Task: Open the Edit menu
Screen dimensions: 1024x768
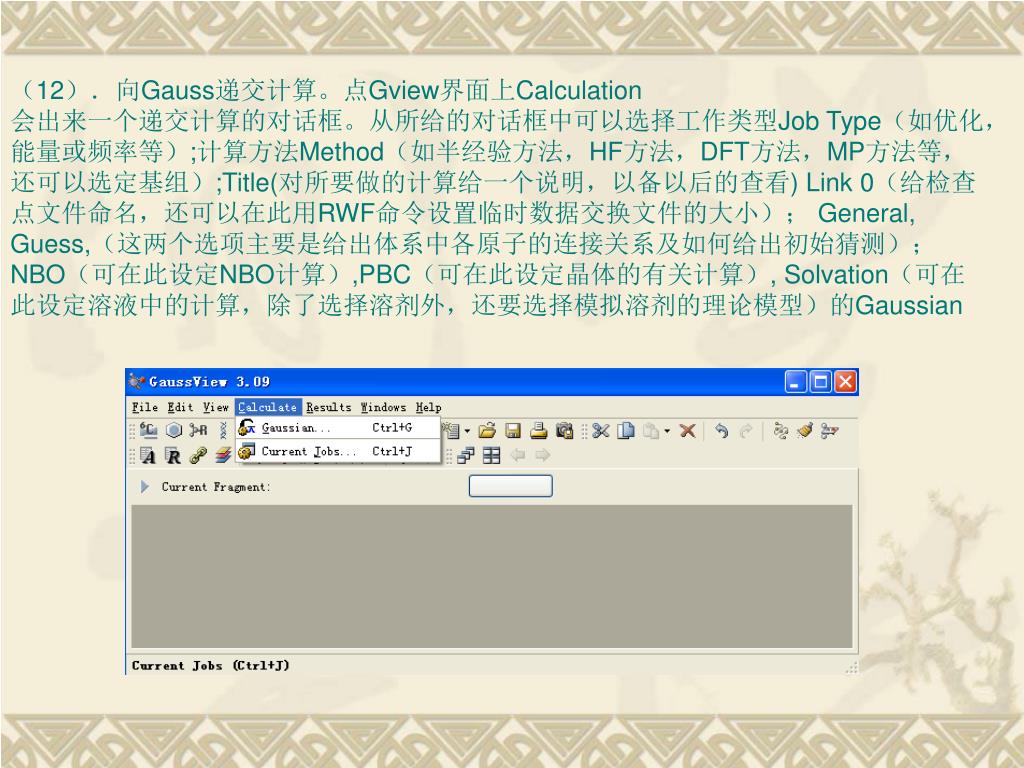Action: (x=180, y=407)
